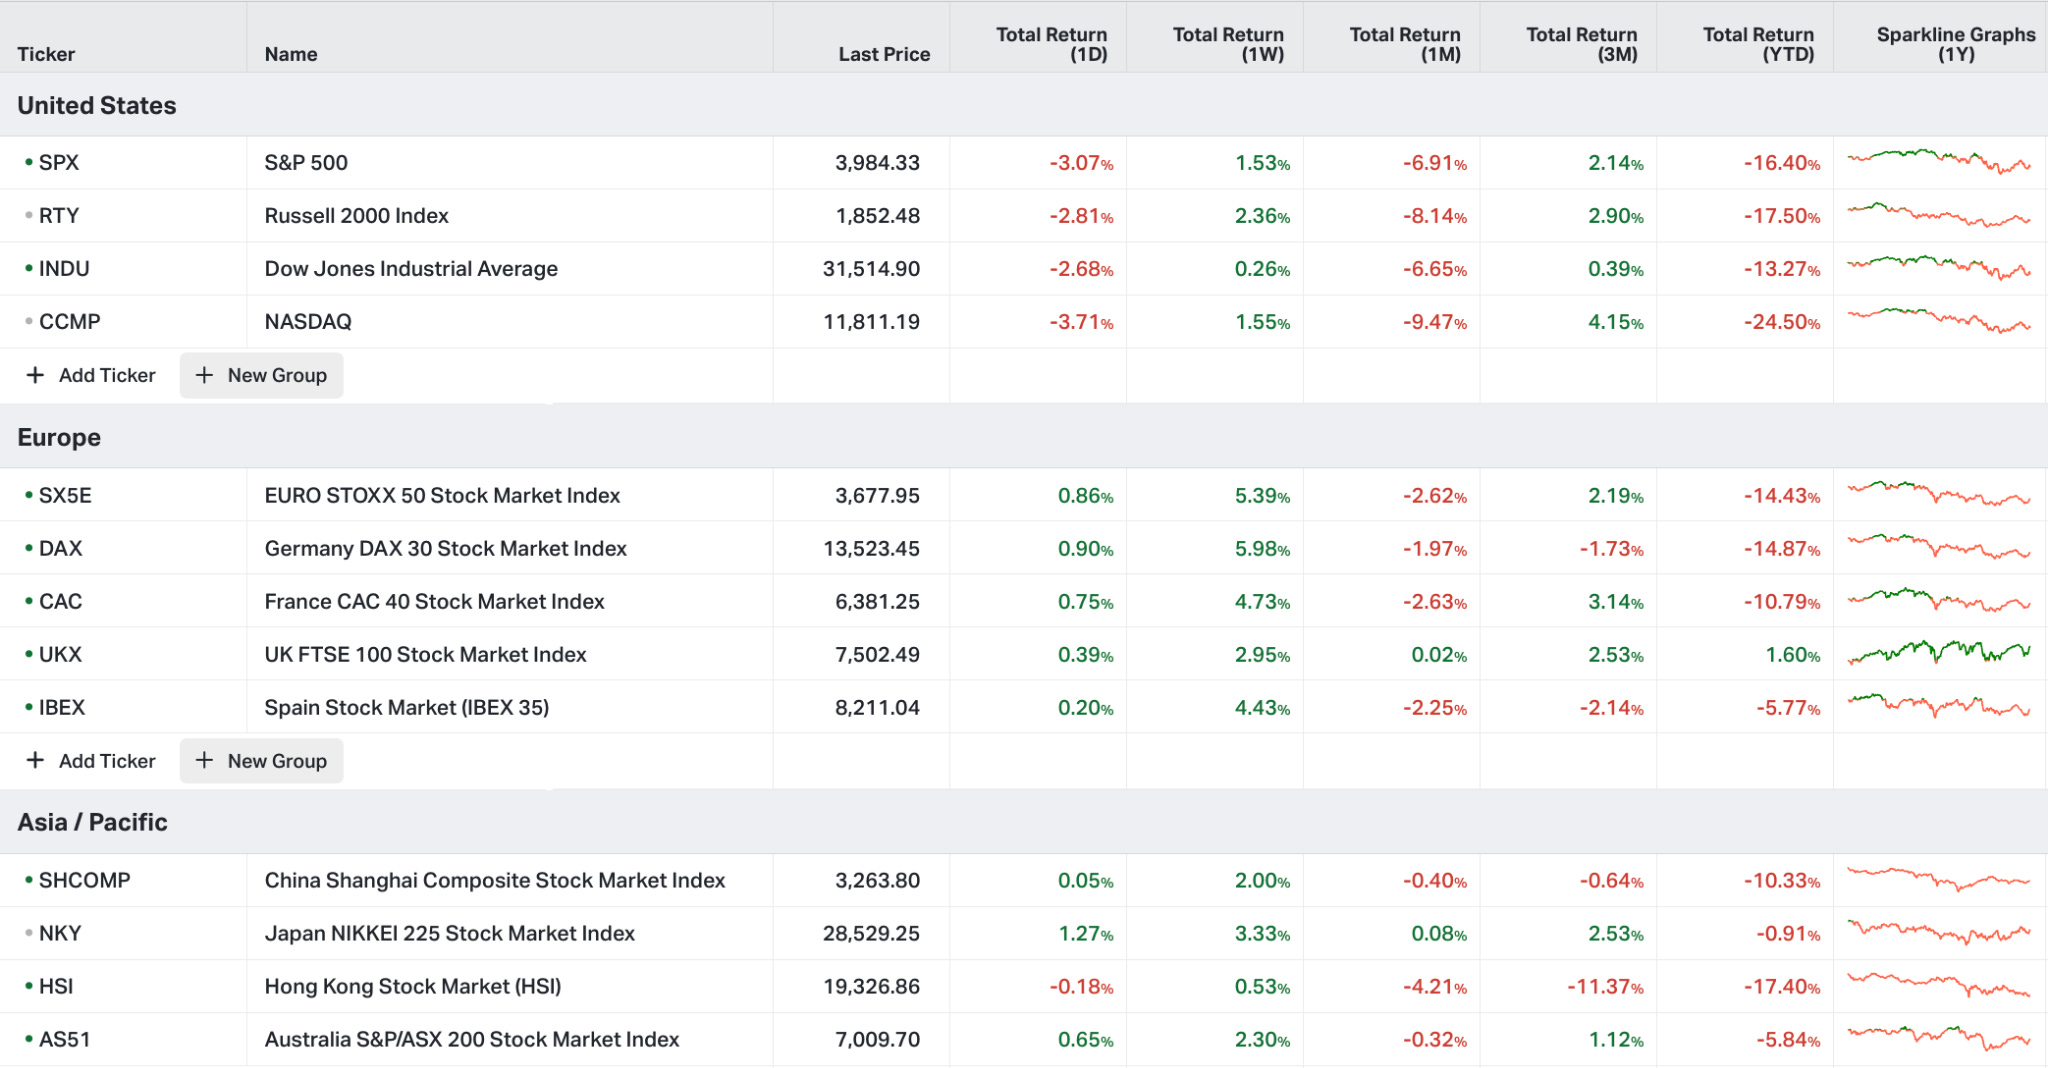Open the NKY ticker
The height and width of the screenshot is (1068, 2048).
60,933
